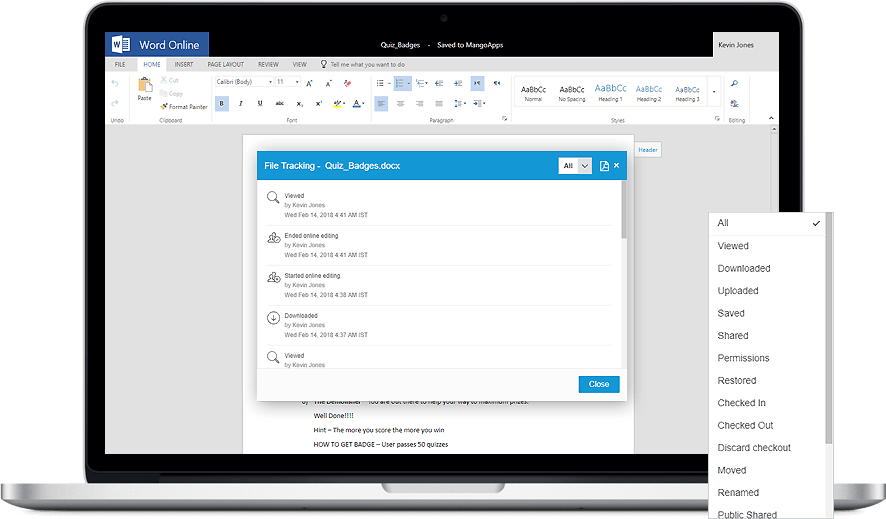Click the Redo arrow icon
Image resolution: width=886 pixels, height=519 pixels.
(x=115, y=103)
